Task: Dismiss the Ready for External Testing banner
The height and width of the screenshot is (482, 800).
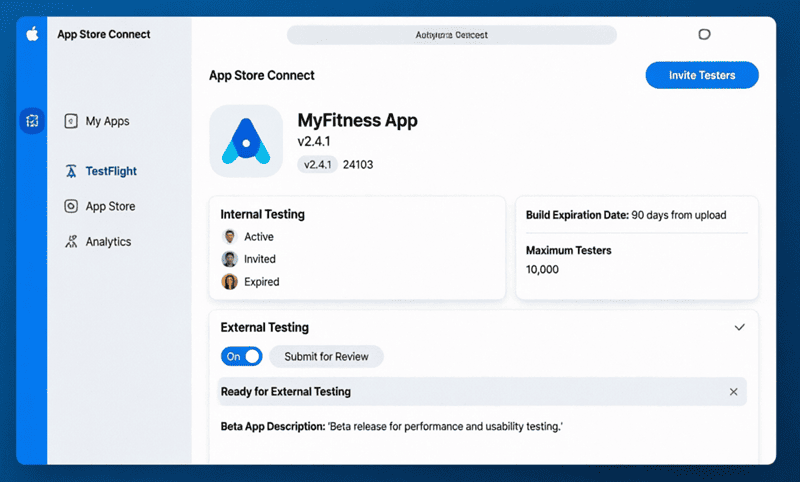Action: [733, 392]
